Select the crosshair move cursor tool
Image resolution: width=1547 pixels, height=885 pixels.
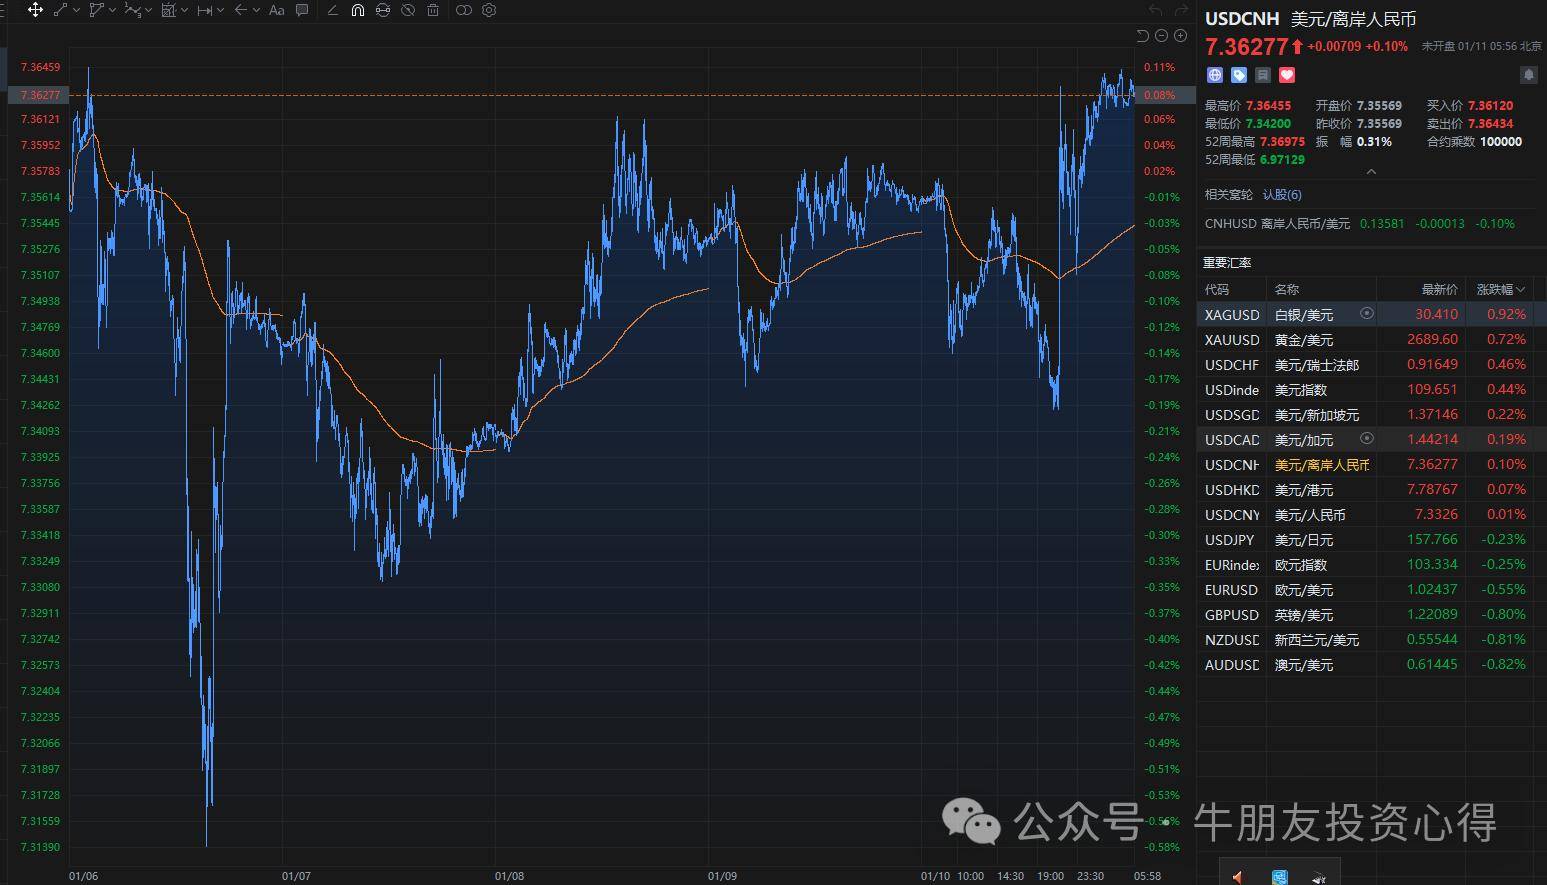(35, 10)
